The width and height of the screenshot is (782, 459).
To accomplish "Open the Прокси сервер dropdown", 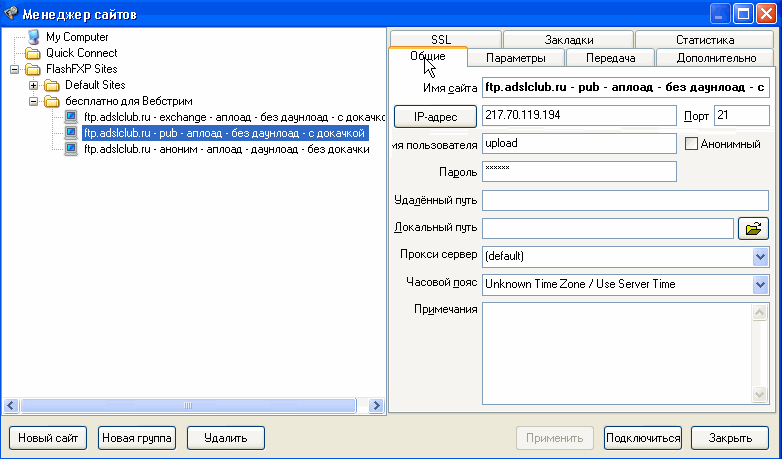I will (x=760, y=257).
